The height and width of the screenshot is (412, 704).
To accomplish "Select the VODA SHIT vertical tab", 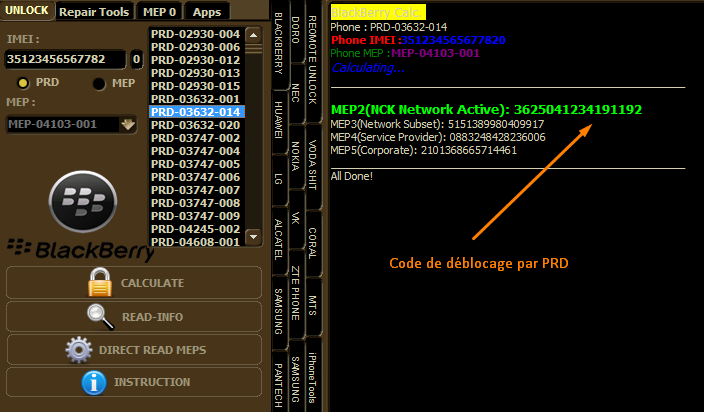I will (x=312, y=165).
